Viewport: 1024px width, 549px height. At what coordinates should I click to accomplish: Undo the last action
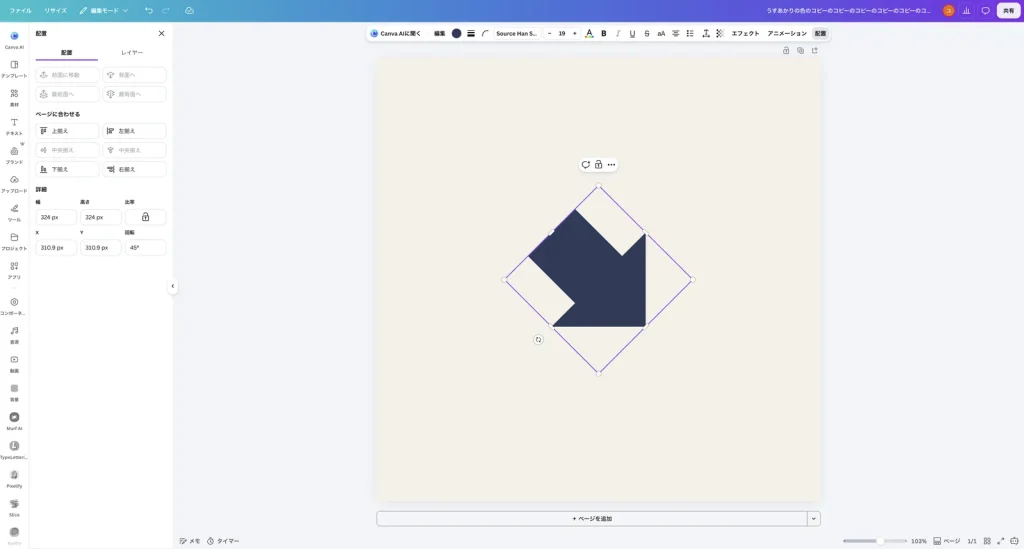pyautogui.click(x=149, y=10)
